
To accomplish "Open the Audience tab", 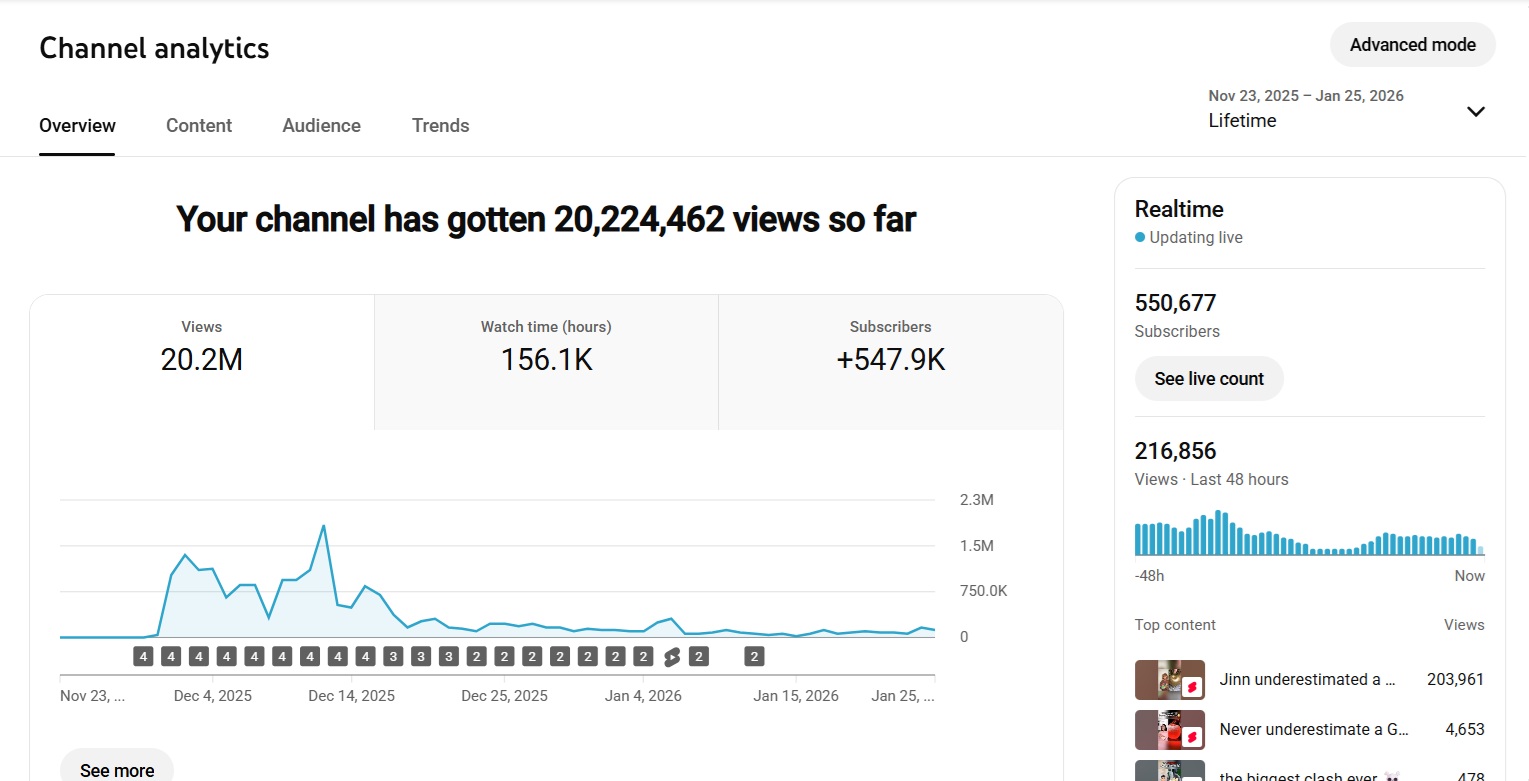I will 321,126.
